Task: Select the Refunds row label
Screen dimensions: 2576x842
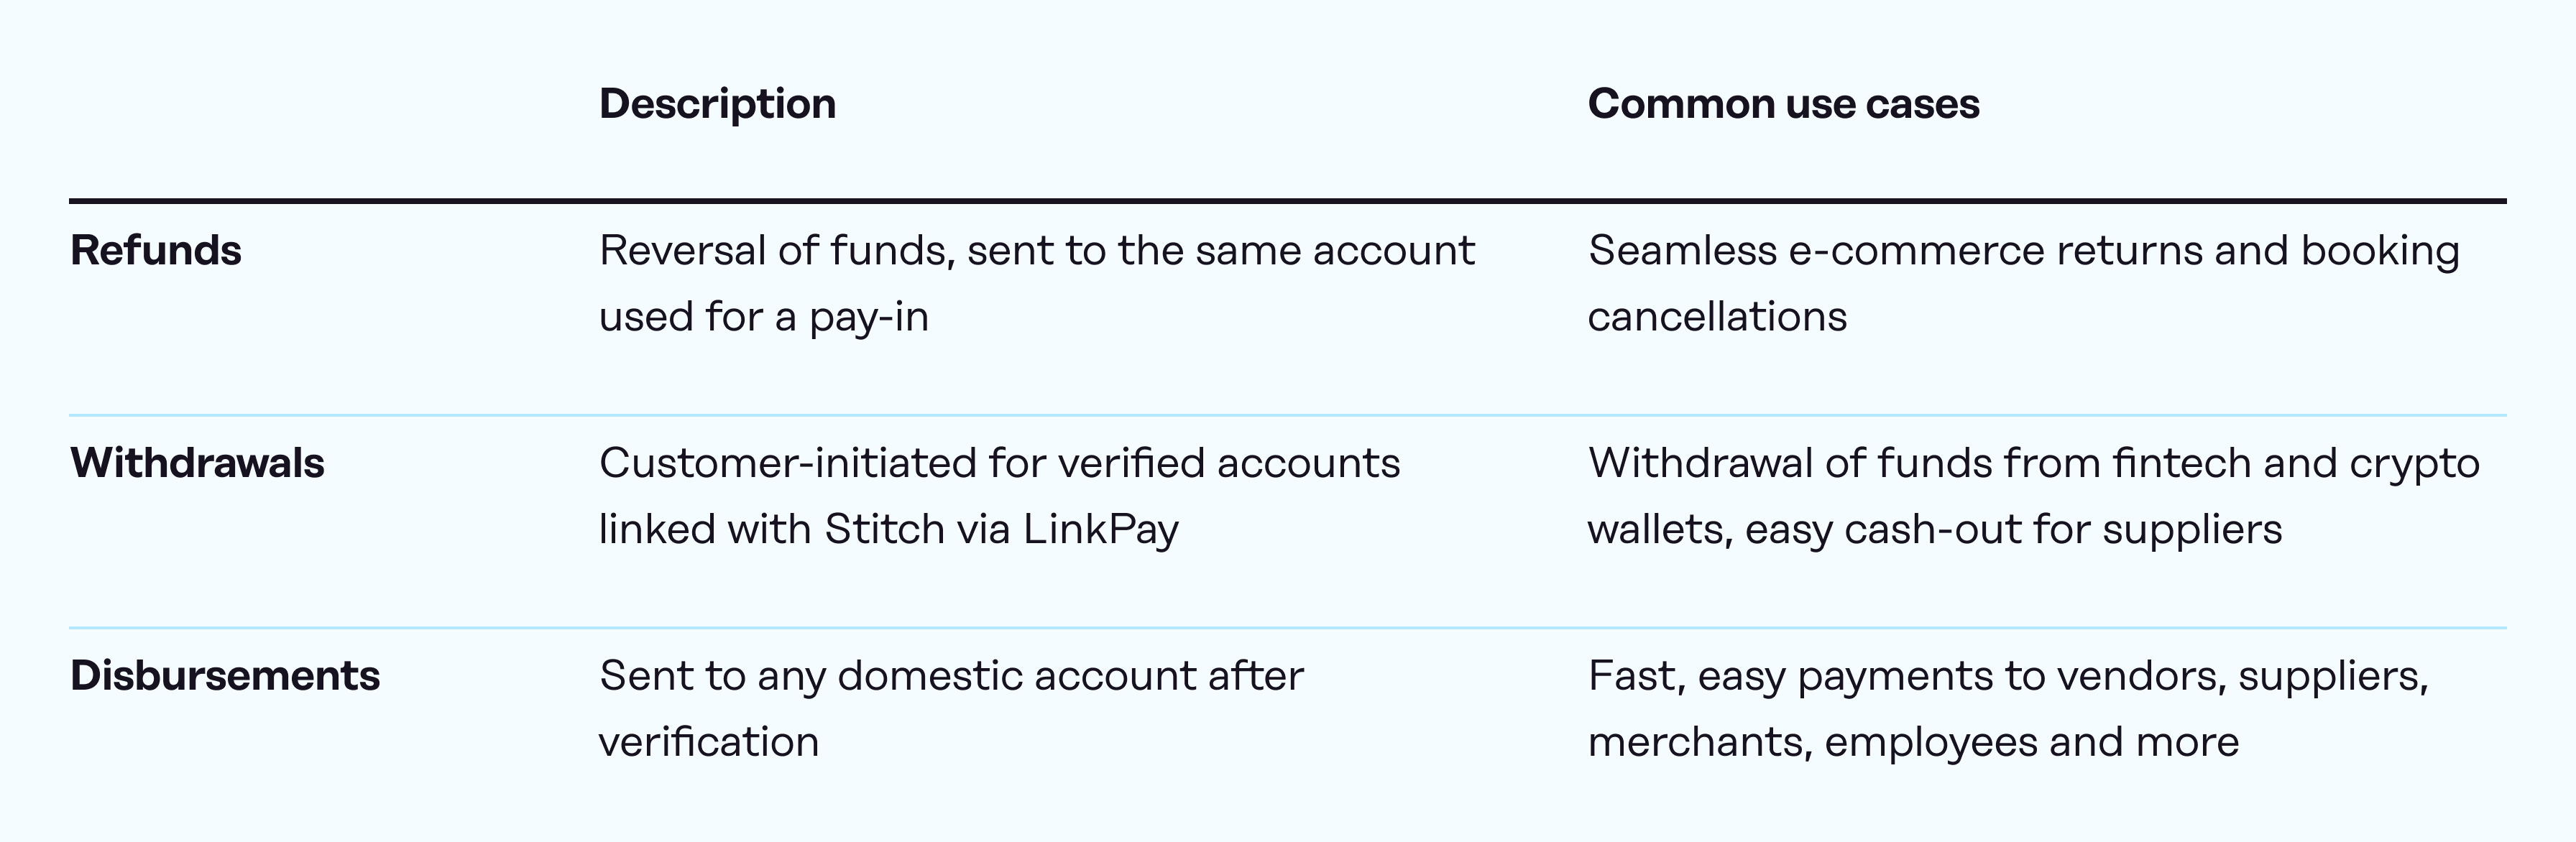Action: (156, 250)
